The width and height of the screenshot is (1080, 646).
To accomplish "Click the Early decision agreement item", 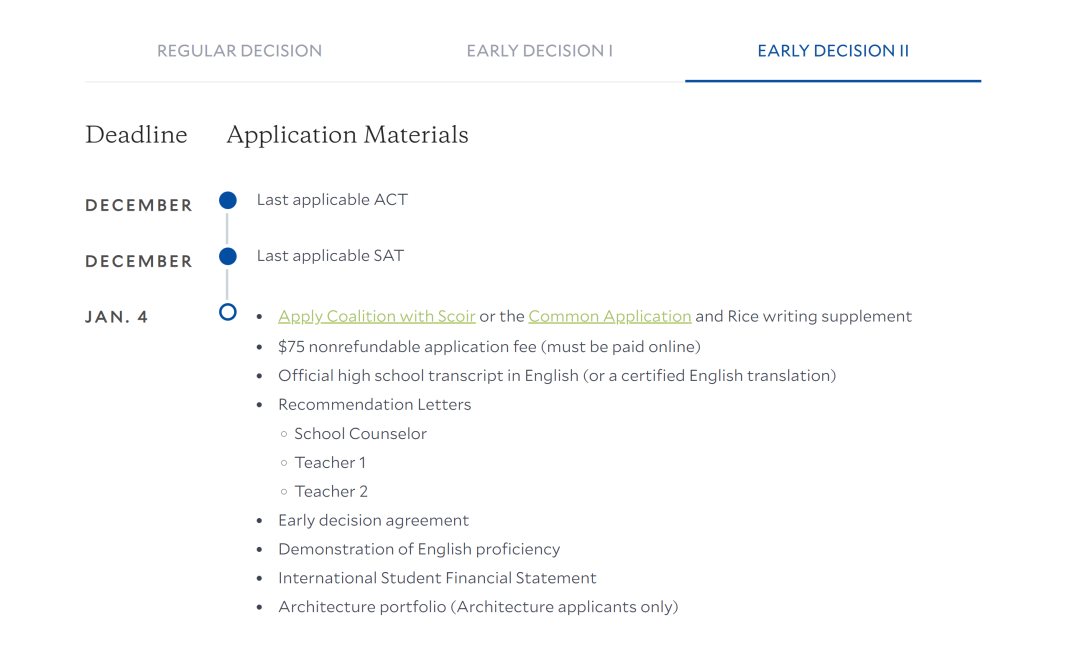I will tap(373, 521).
